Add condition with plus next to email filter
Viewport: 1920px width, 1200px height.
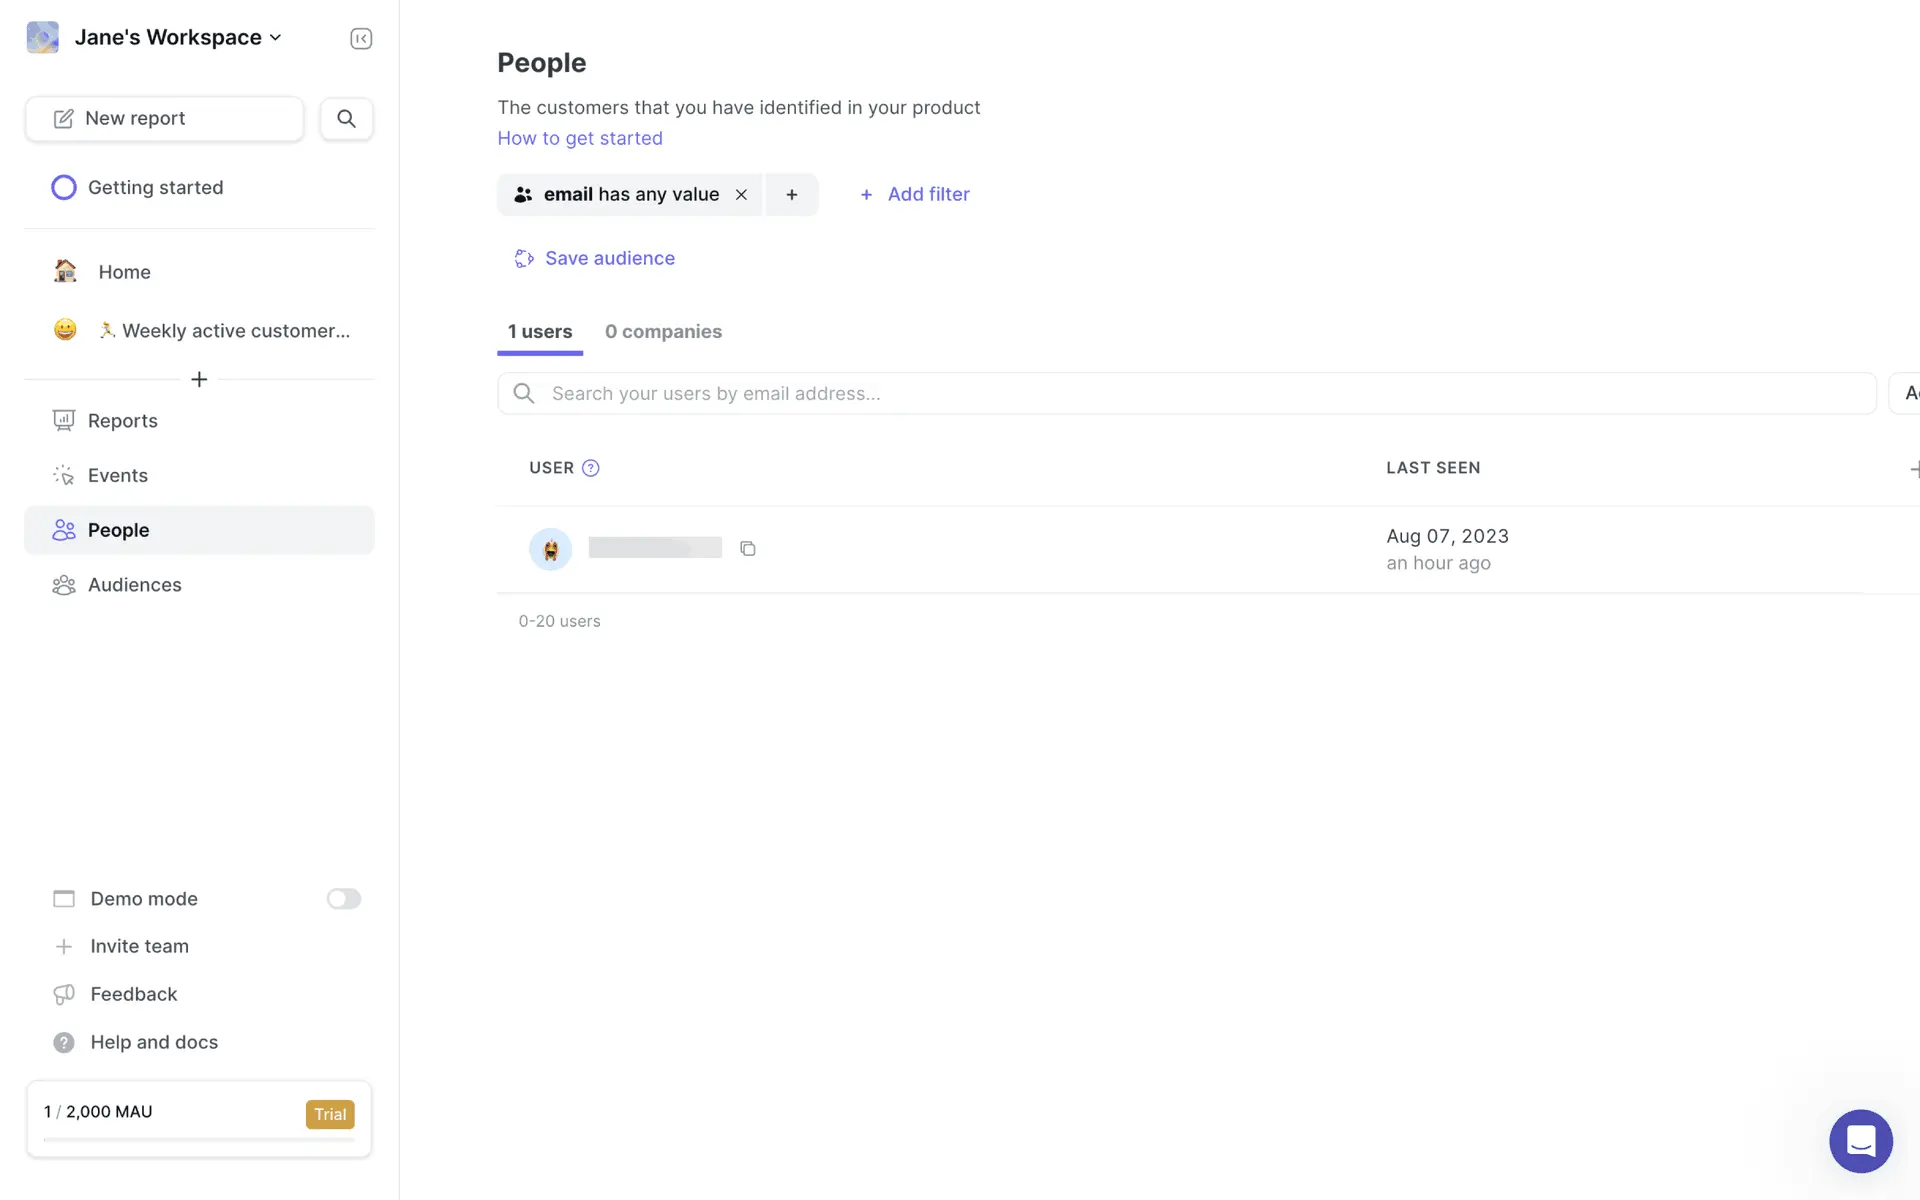tap(792, 195)
